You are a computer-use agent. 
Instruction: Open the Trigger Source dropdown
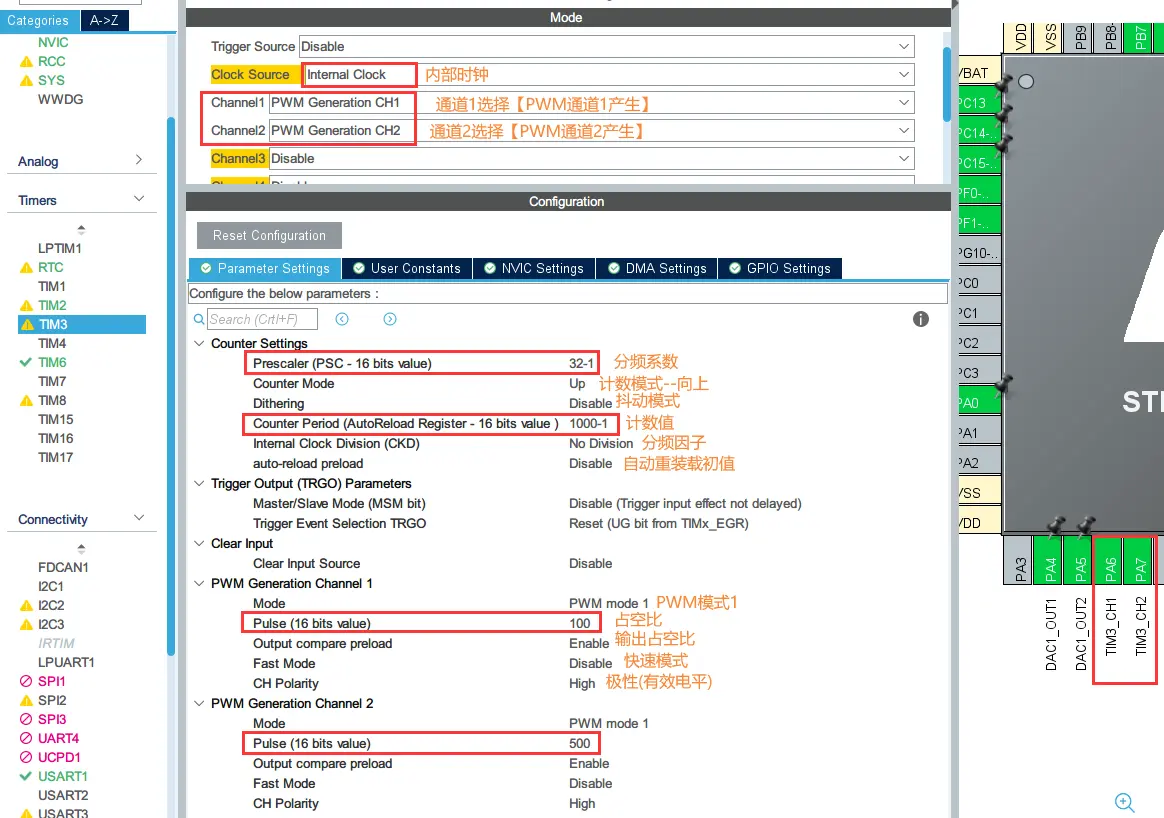tap(904, 47)
